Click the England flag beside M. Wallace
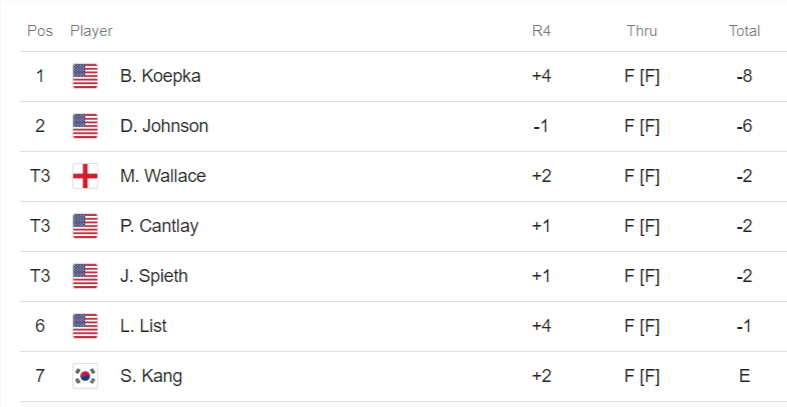Viewport: 787px width, 407px height. [85, 176]
